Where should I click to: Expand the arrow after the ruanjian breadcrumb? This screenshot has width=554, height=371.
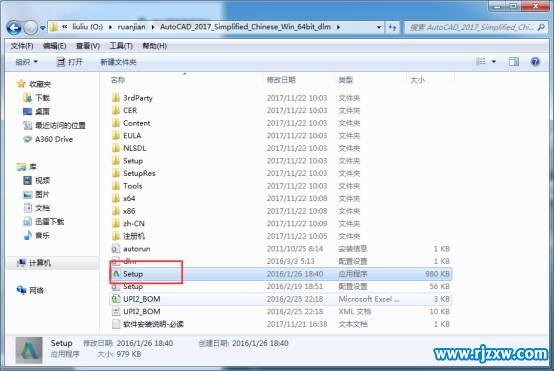tap(153, 27)
